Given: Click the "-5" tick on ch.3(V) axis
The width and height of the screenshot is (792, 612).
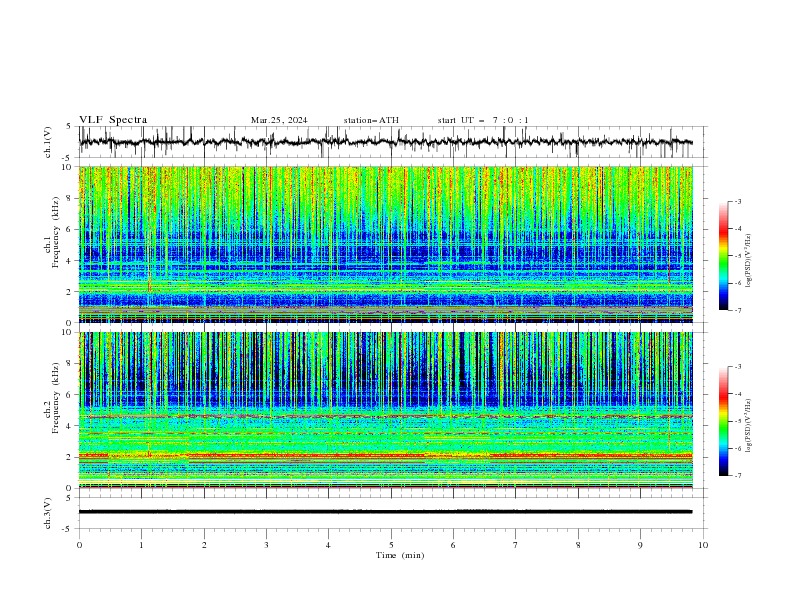Looking at the screenshot, I should 68,529.
